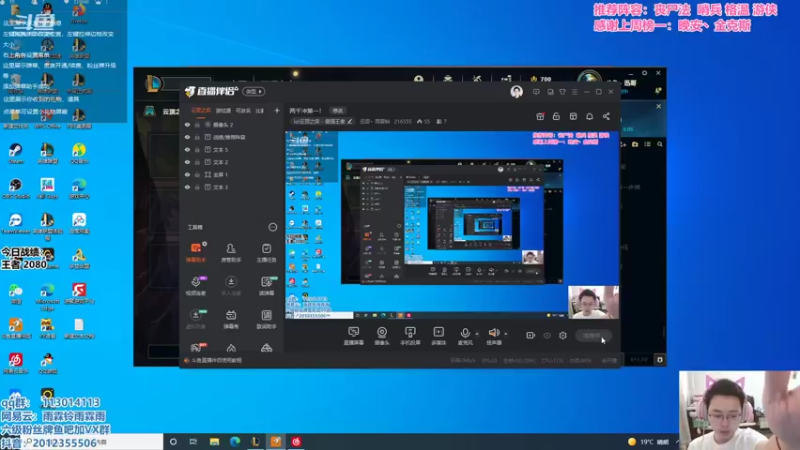Toggle lock on 摄像头 2 layer

coord(197,124)
